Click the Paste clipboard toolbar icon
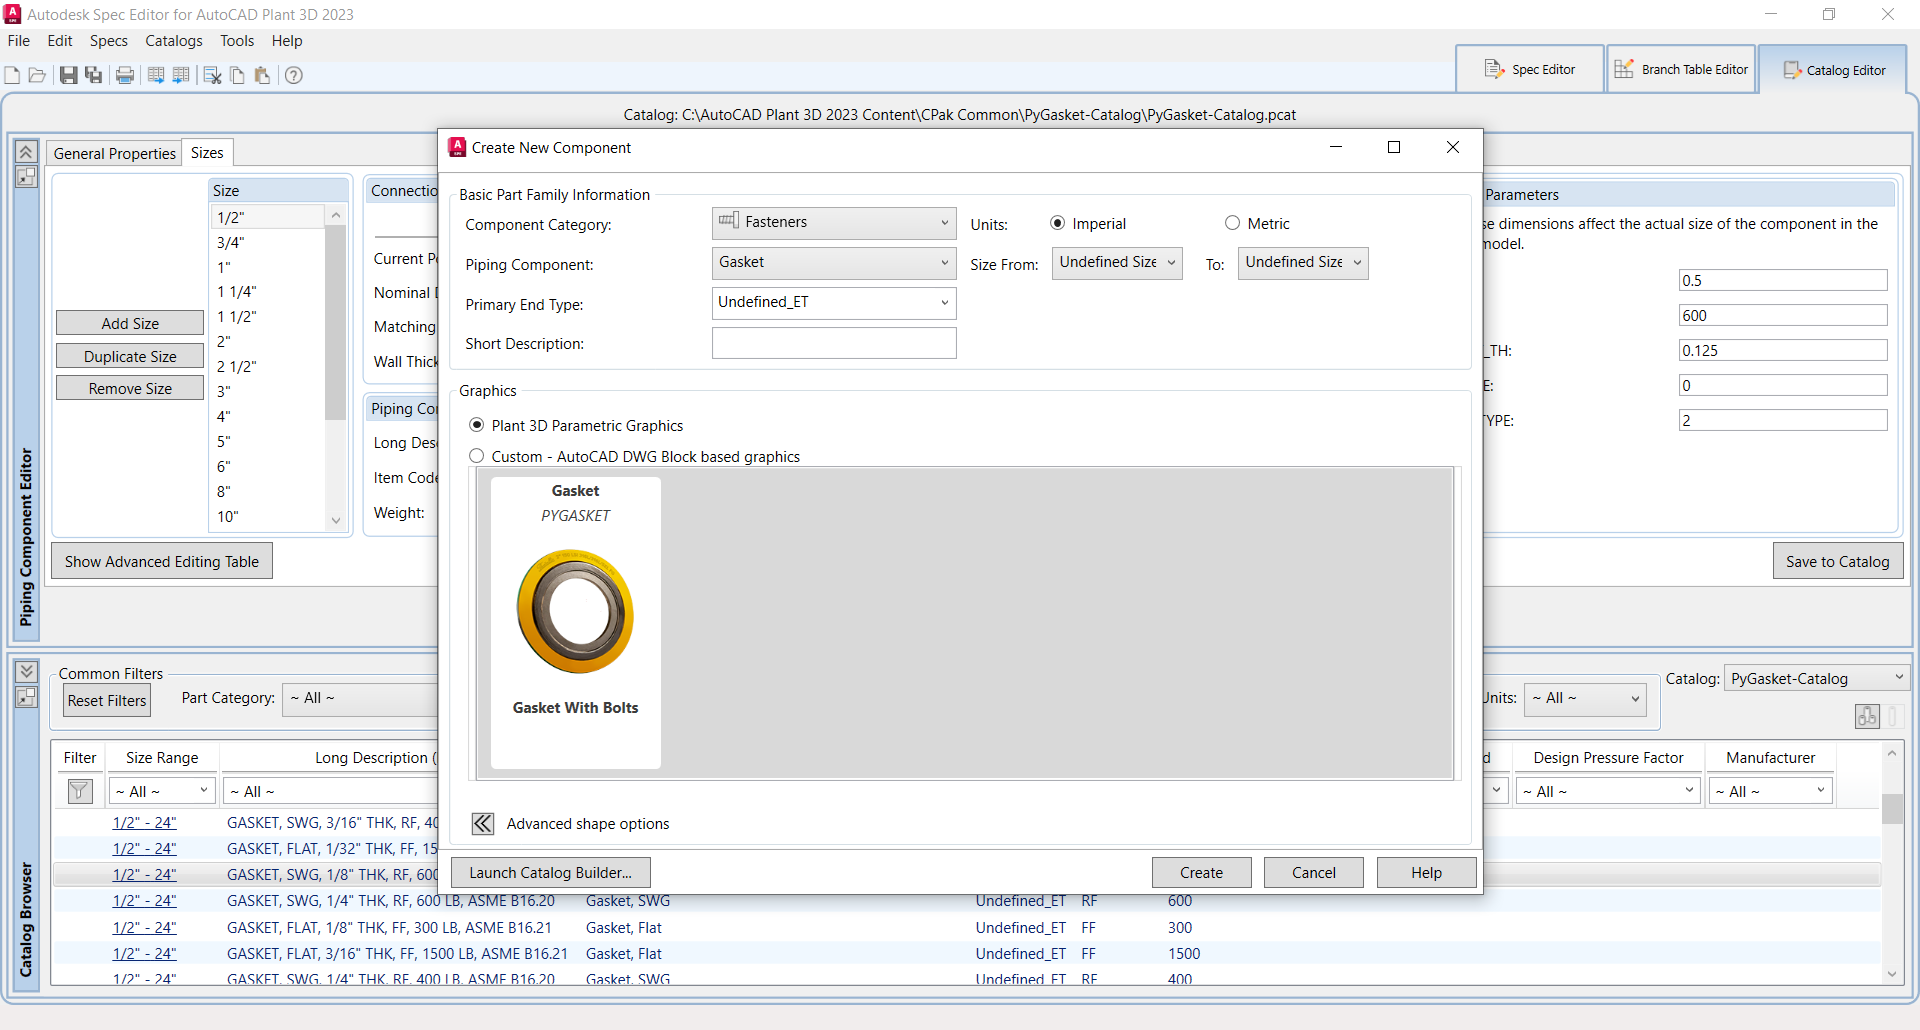This screenshot has height=1030, width=1920. pyautogui.click(x=262, y=75)
